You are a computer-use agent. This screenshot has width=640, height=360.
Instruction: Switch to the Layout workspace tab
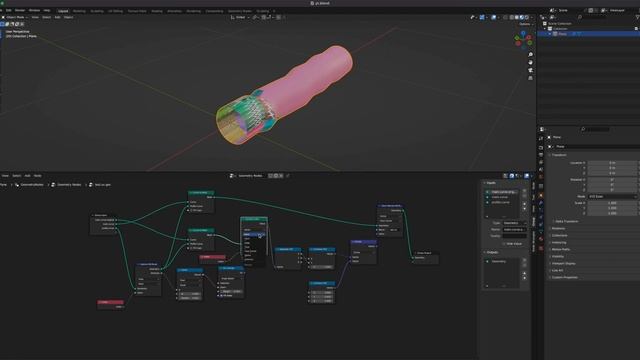pyautogui.click(x=63, y=11)
